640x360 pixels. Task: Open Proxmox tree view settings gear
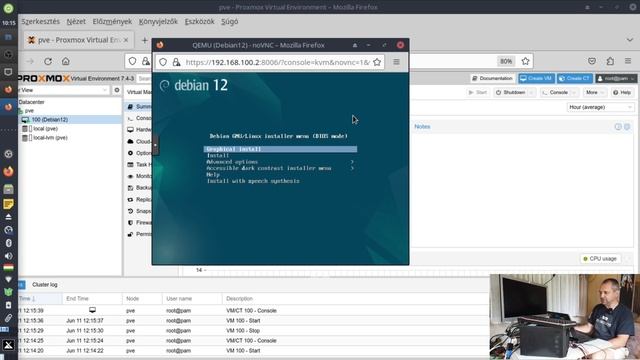117,90
